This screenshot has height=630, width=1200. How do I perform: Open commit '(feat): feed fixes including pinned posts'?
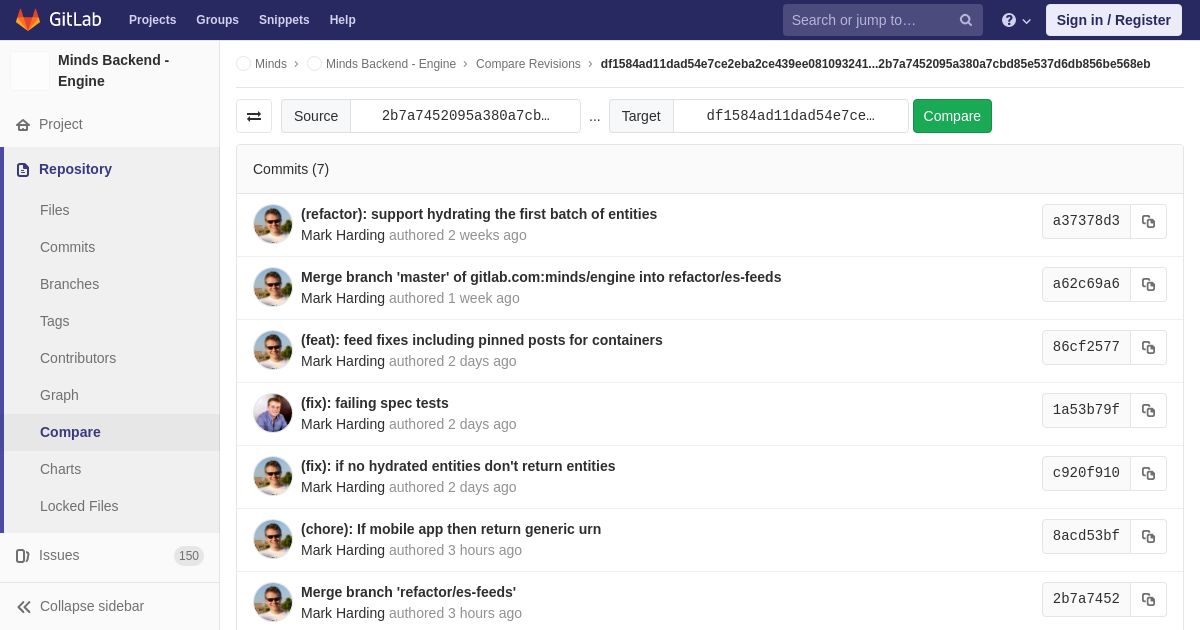[482, 340]
